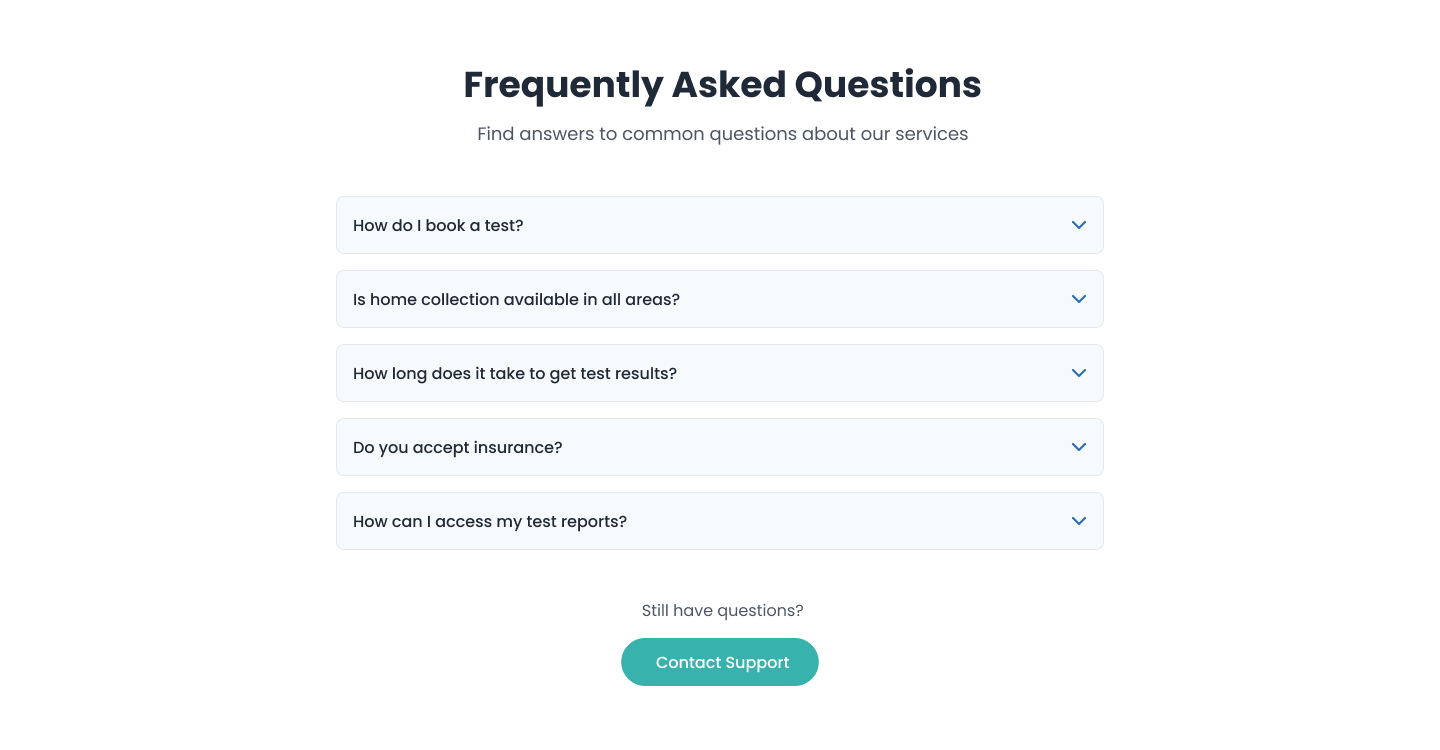This screenshot has width=1440, height=750.
Task: Expand the chevron on 'How do I book a test?'
Action: tap(1079, 225)
